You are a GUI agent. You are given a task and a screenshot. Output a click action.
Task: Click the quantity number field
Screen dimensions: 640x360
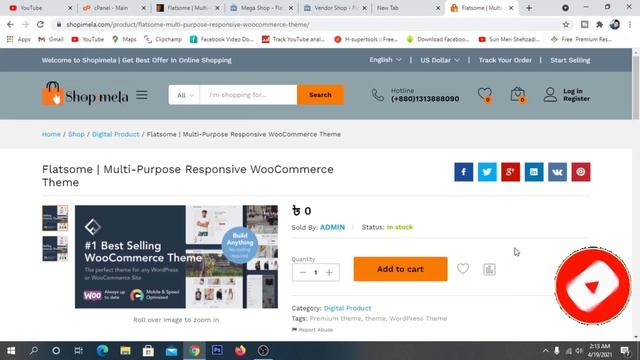tap(316, 272)
